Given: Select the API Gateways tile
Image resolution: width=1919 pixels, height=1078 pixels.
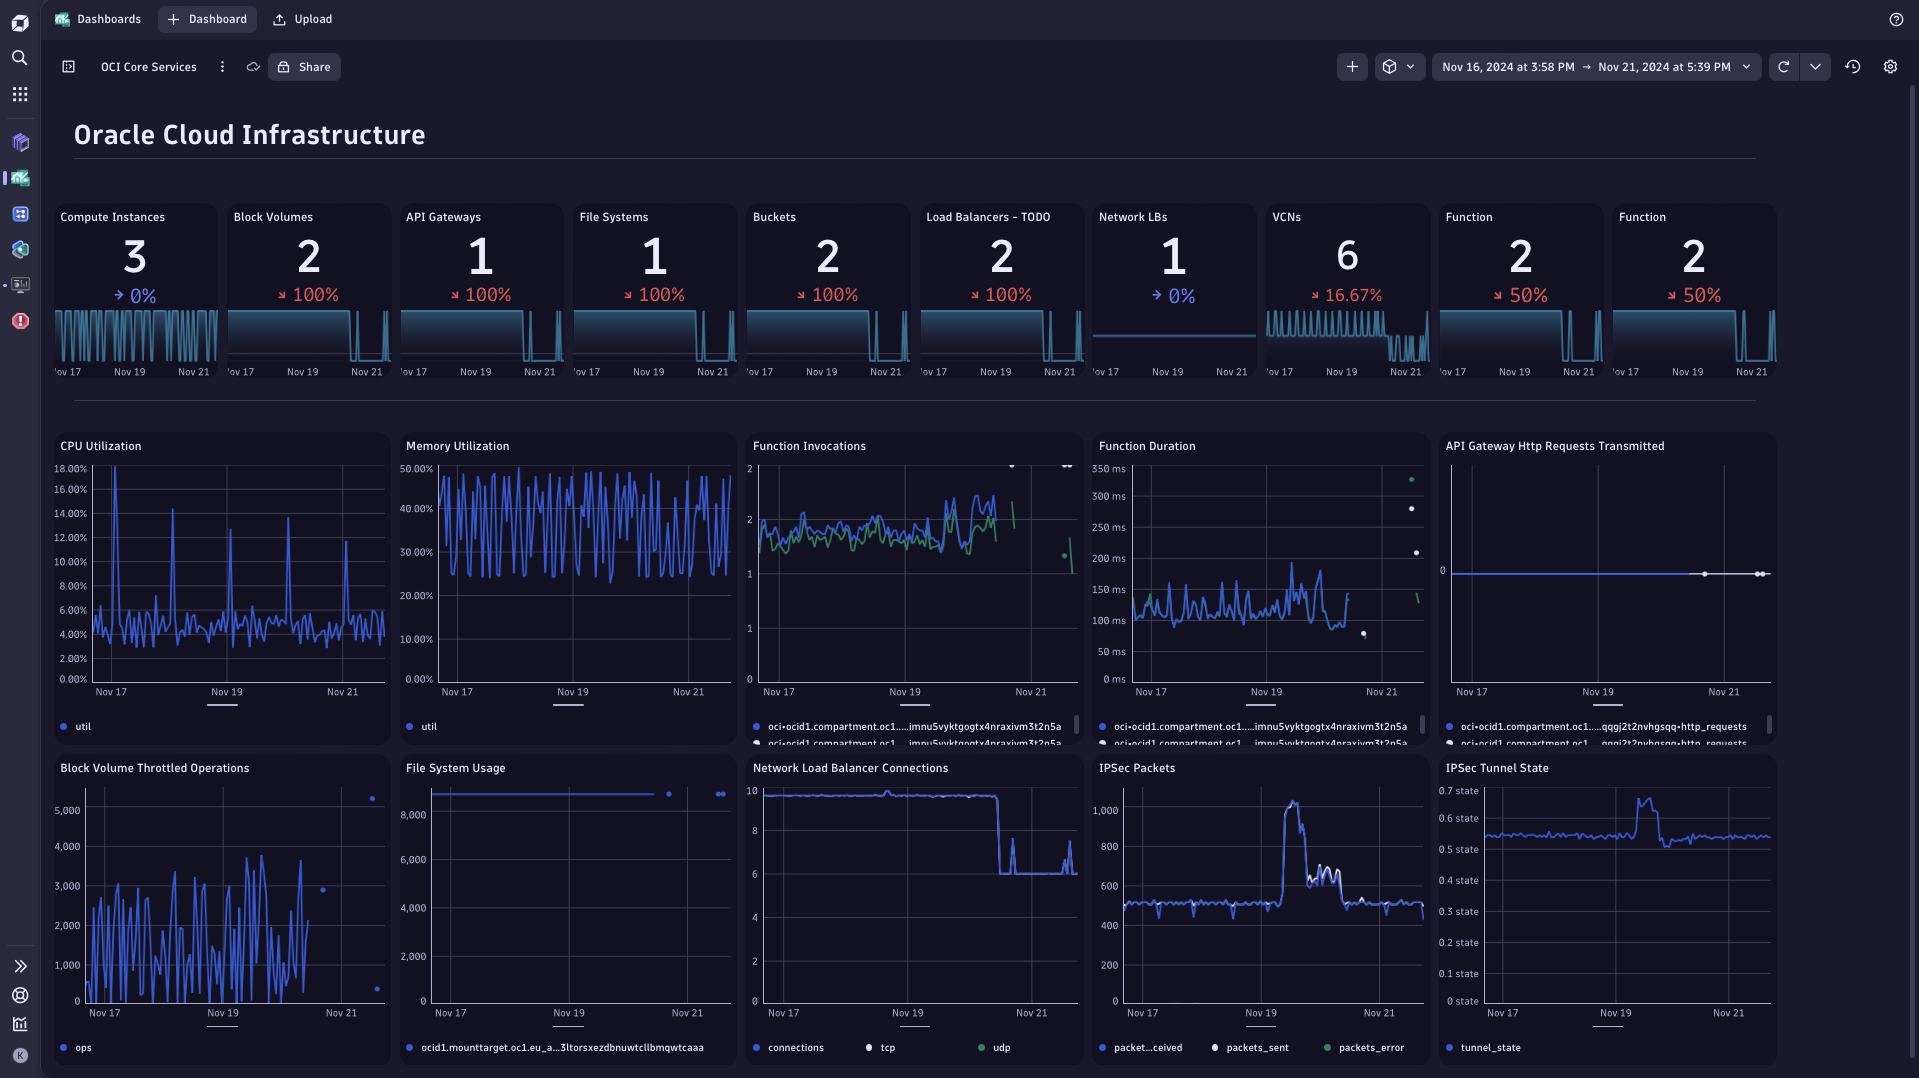Looking at the screenshot, I should (482, 291).
